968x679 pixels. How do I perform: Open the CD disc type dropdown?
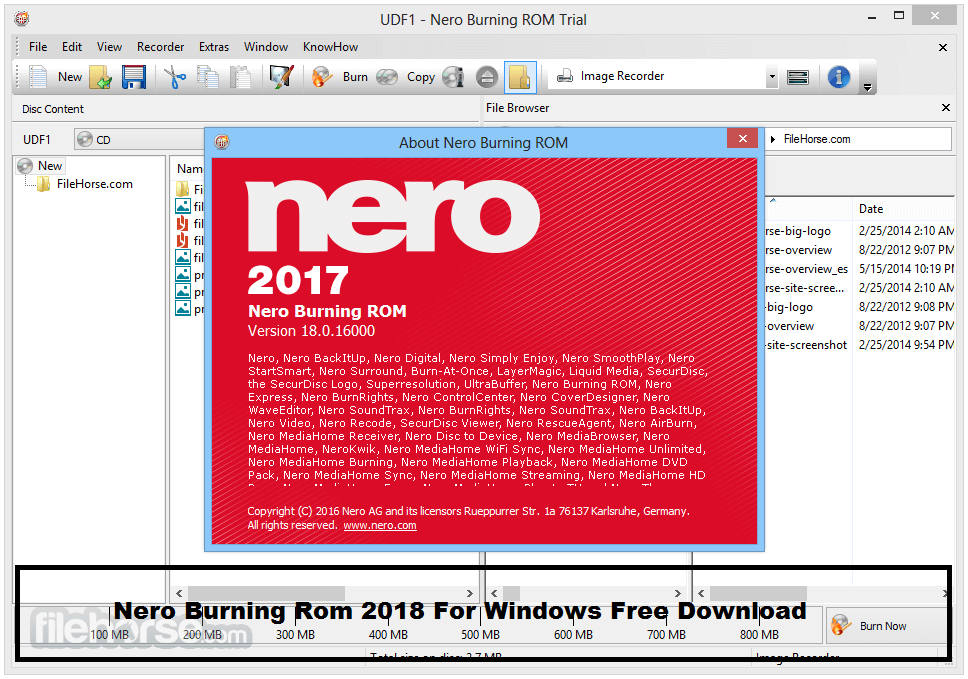140,140
